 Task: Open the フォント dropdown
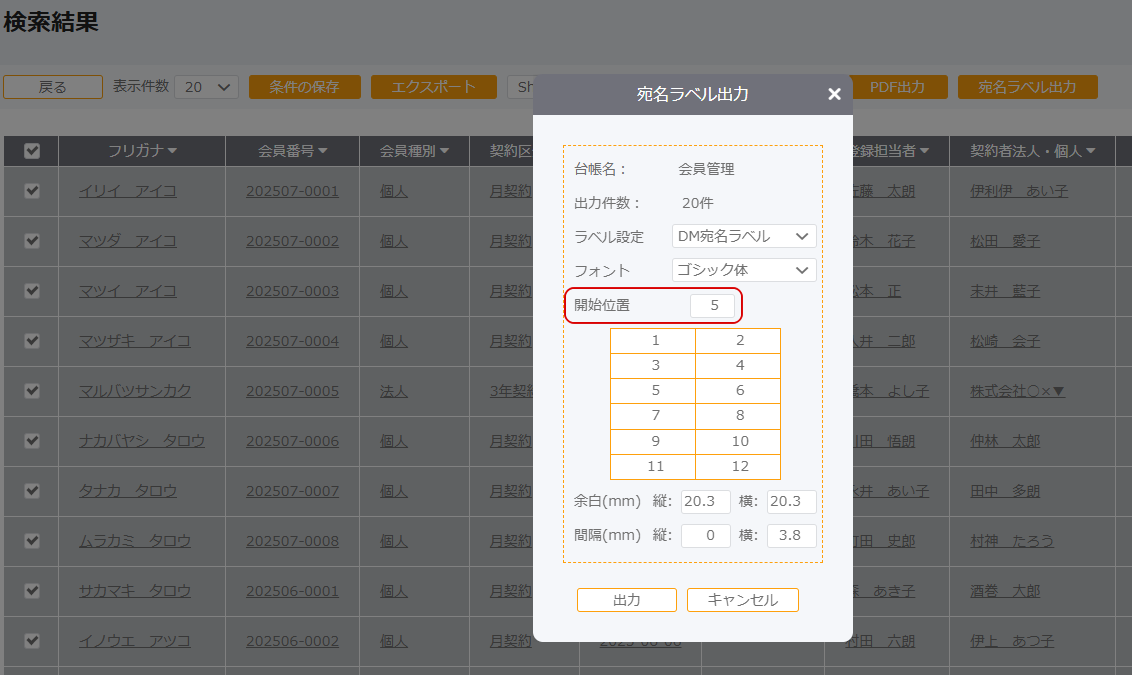[744, 270]
